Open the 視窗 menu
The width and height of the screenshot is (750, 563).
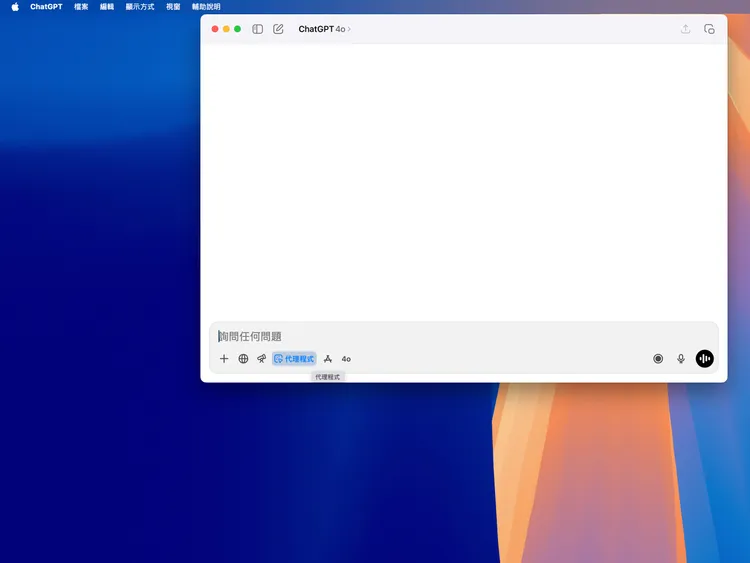(x=173, y=7)
